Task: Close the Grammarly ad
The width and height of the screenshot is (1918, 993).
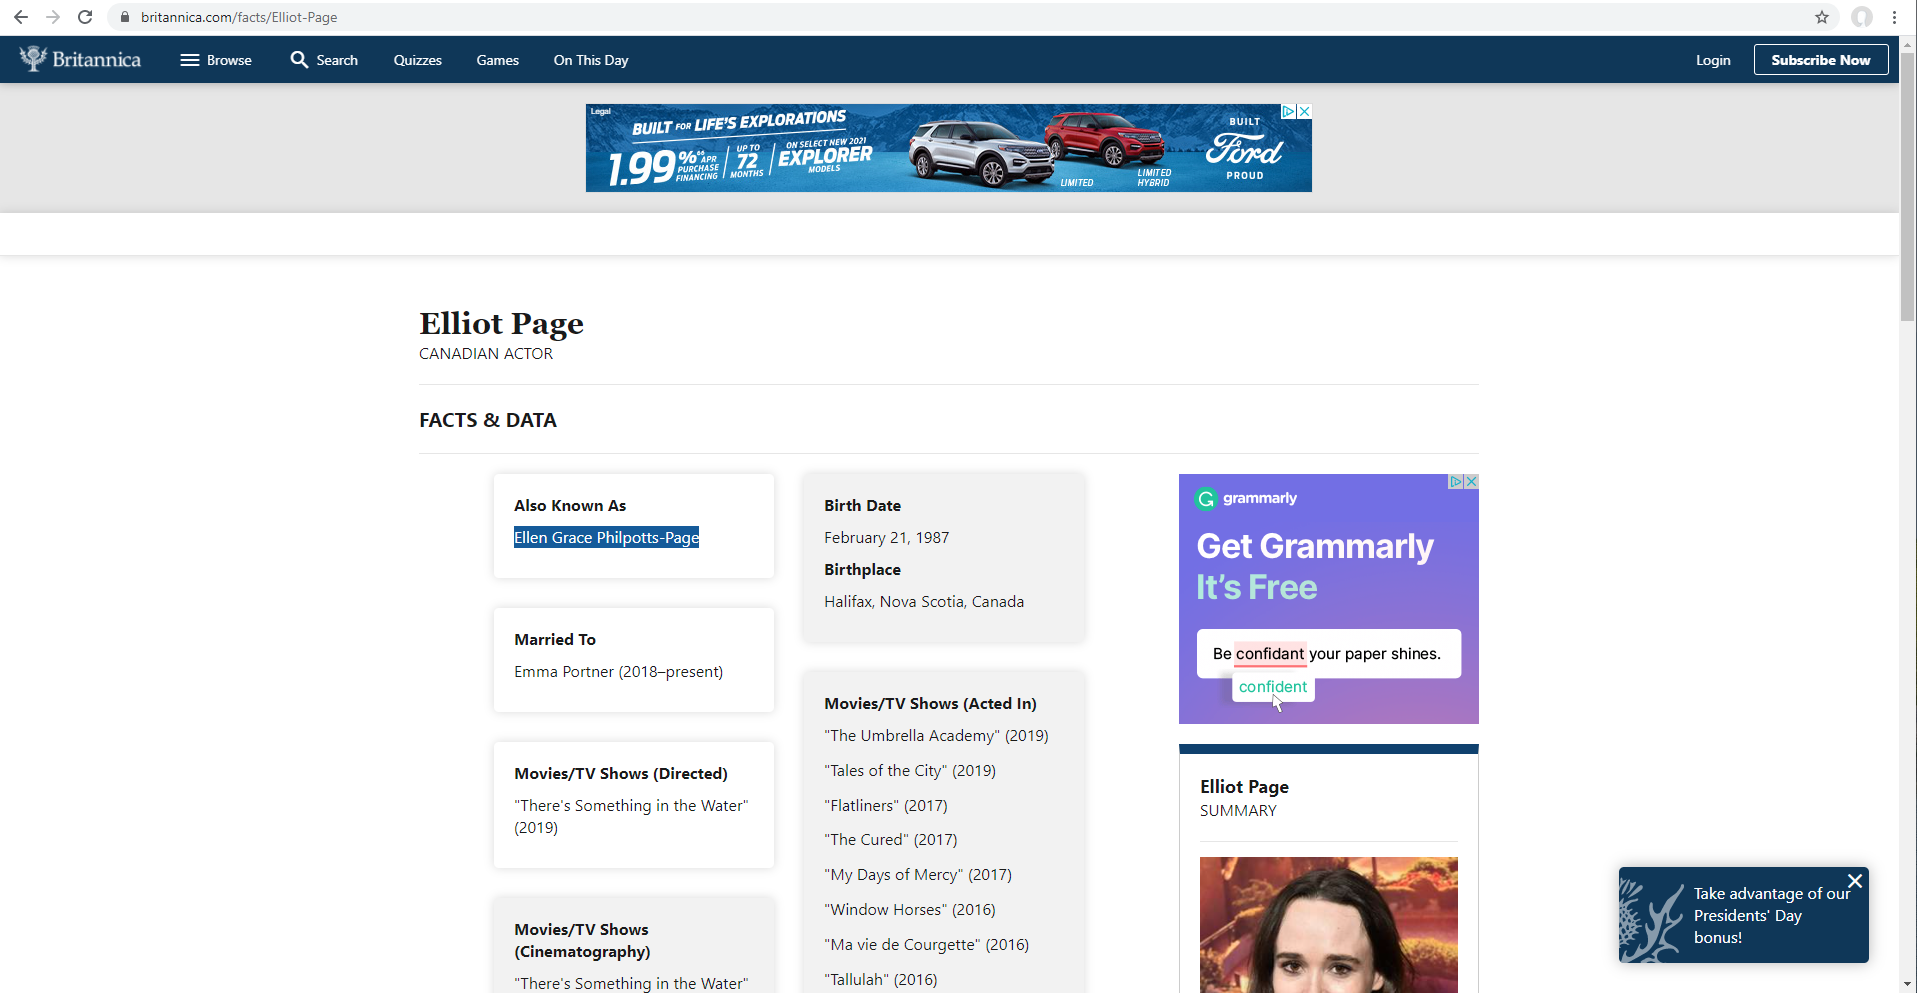Action: 1471,481
